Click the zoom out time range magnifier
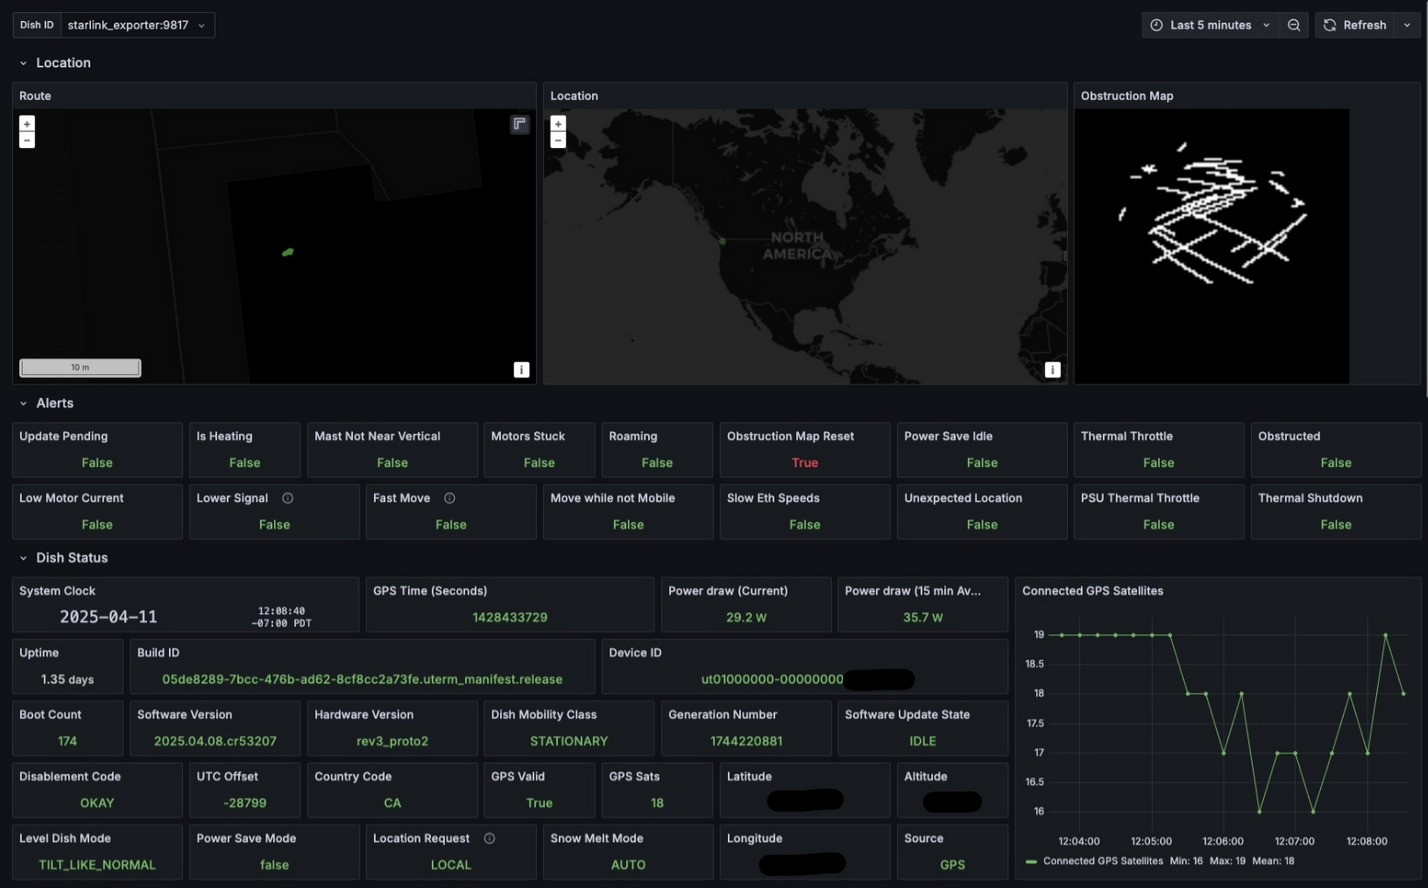1428x888 pixels. [x=1294, y=25]
